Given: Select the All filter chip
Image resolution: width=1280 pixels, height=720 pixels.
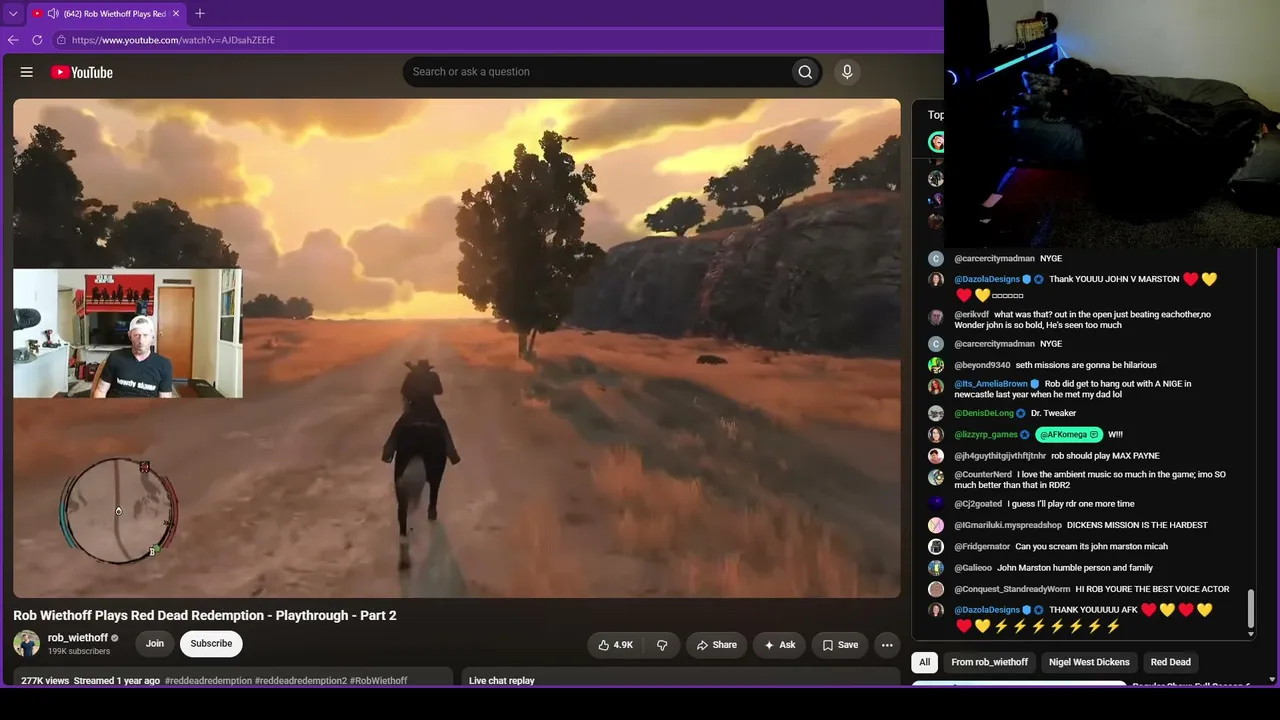Looking at the screenshot, I should (925, 662).
